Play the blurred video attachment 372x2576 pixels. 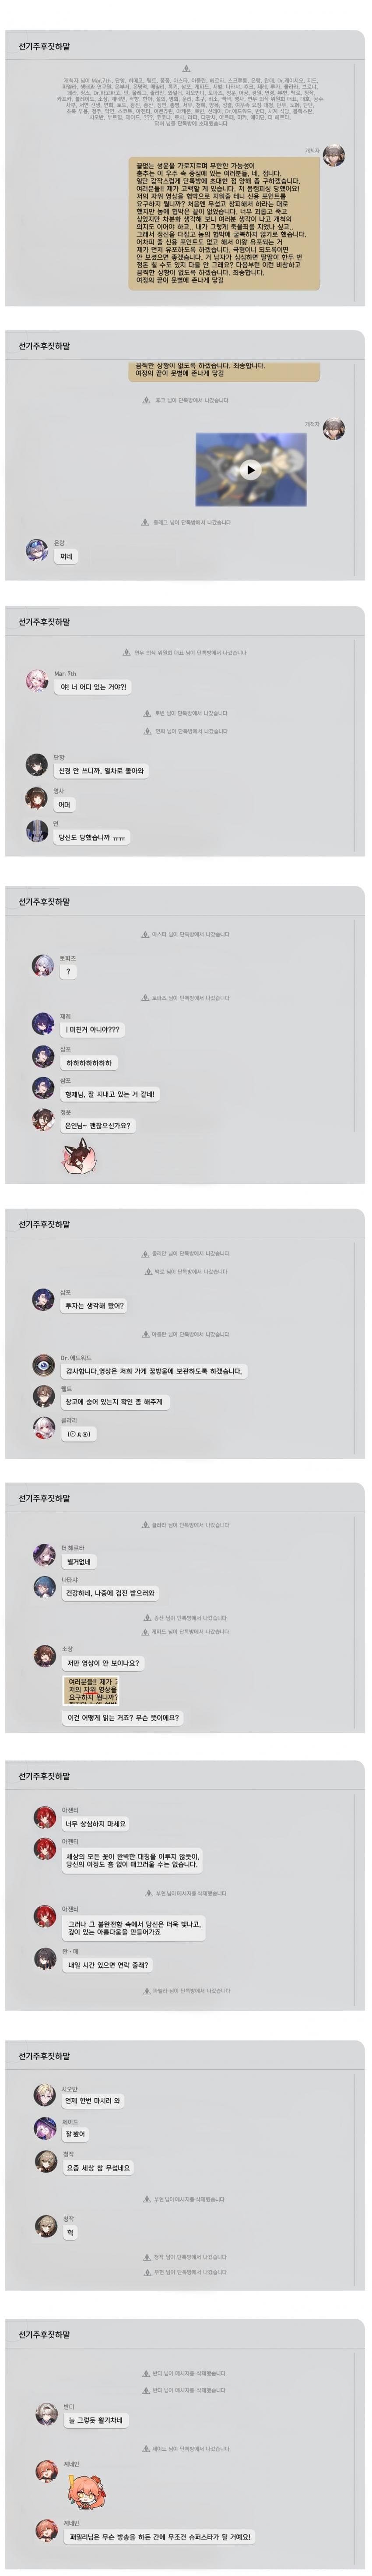tap(251, 470)
